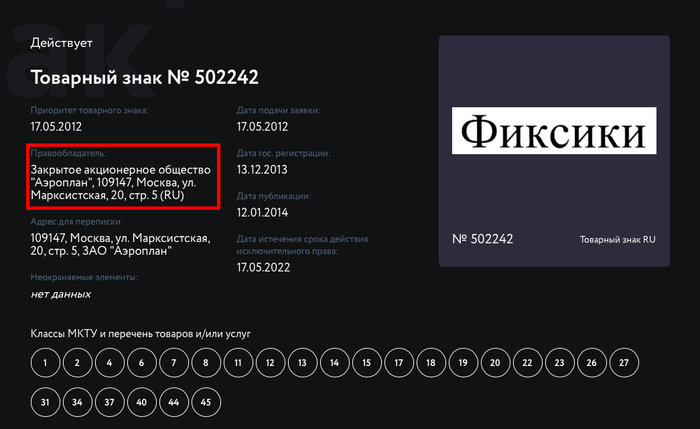Select MKTU class 15 circle

coord(367,362)
